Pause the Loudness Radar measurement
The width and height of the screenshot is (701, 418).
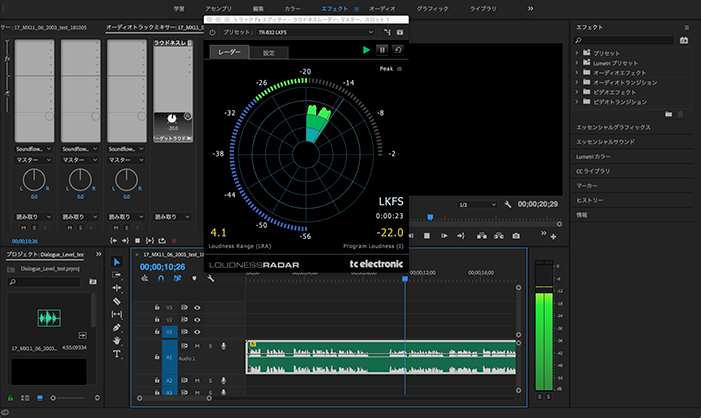tap(382, 50)
